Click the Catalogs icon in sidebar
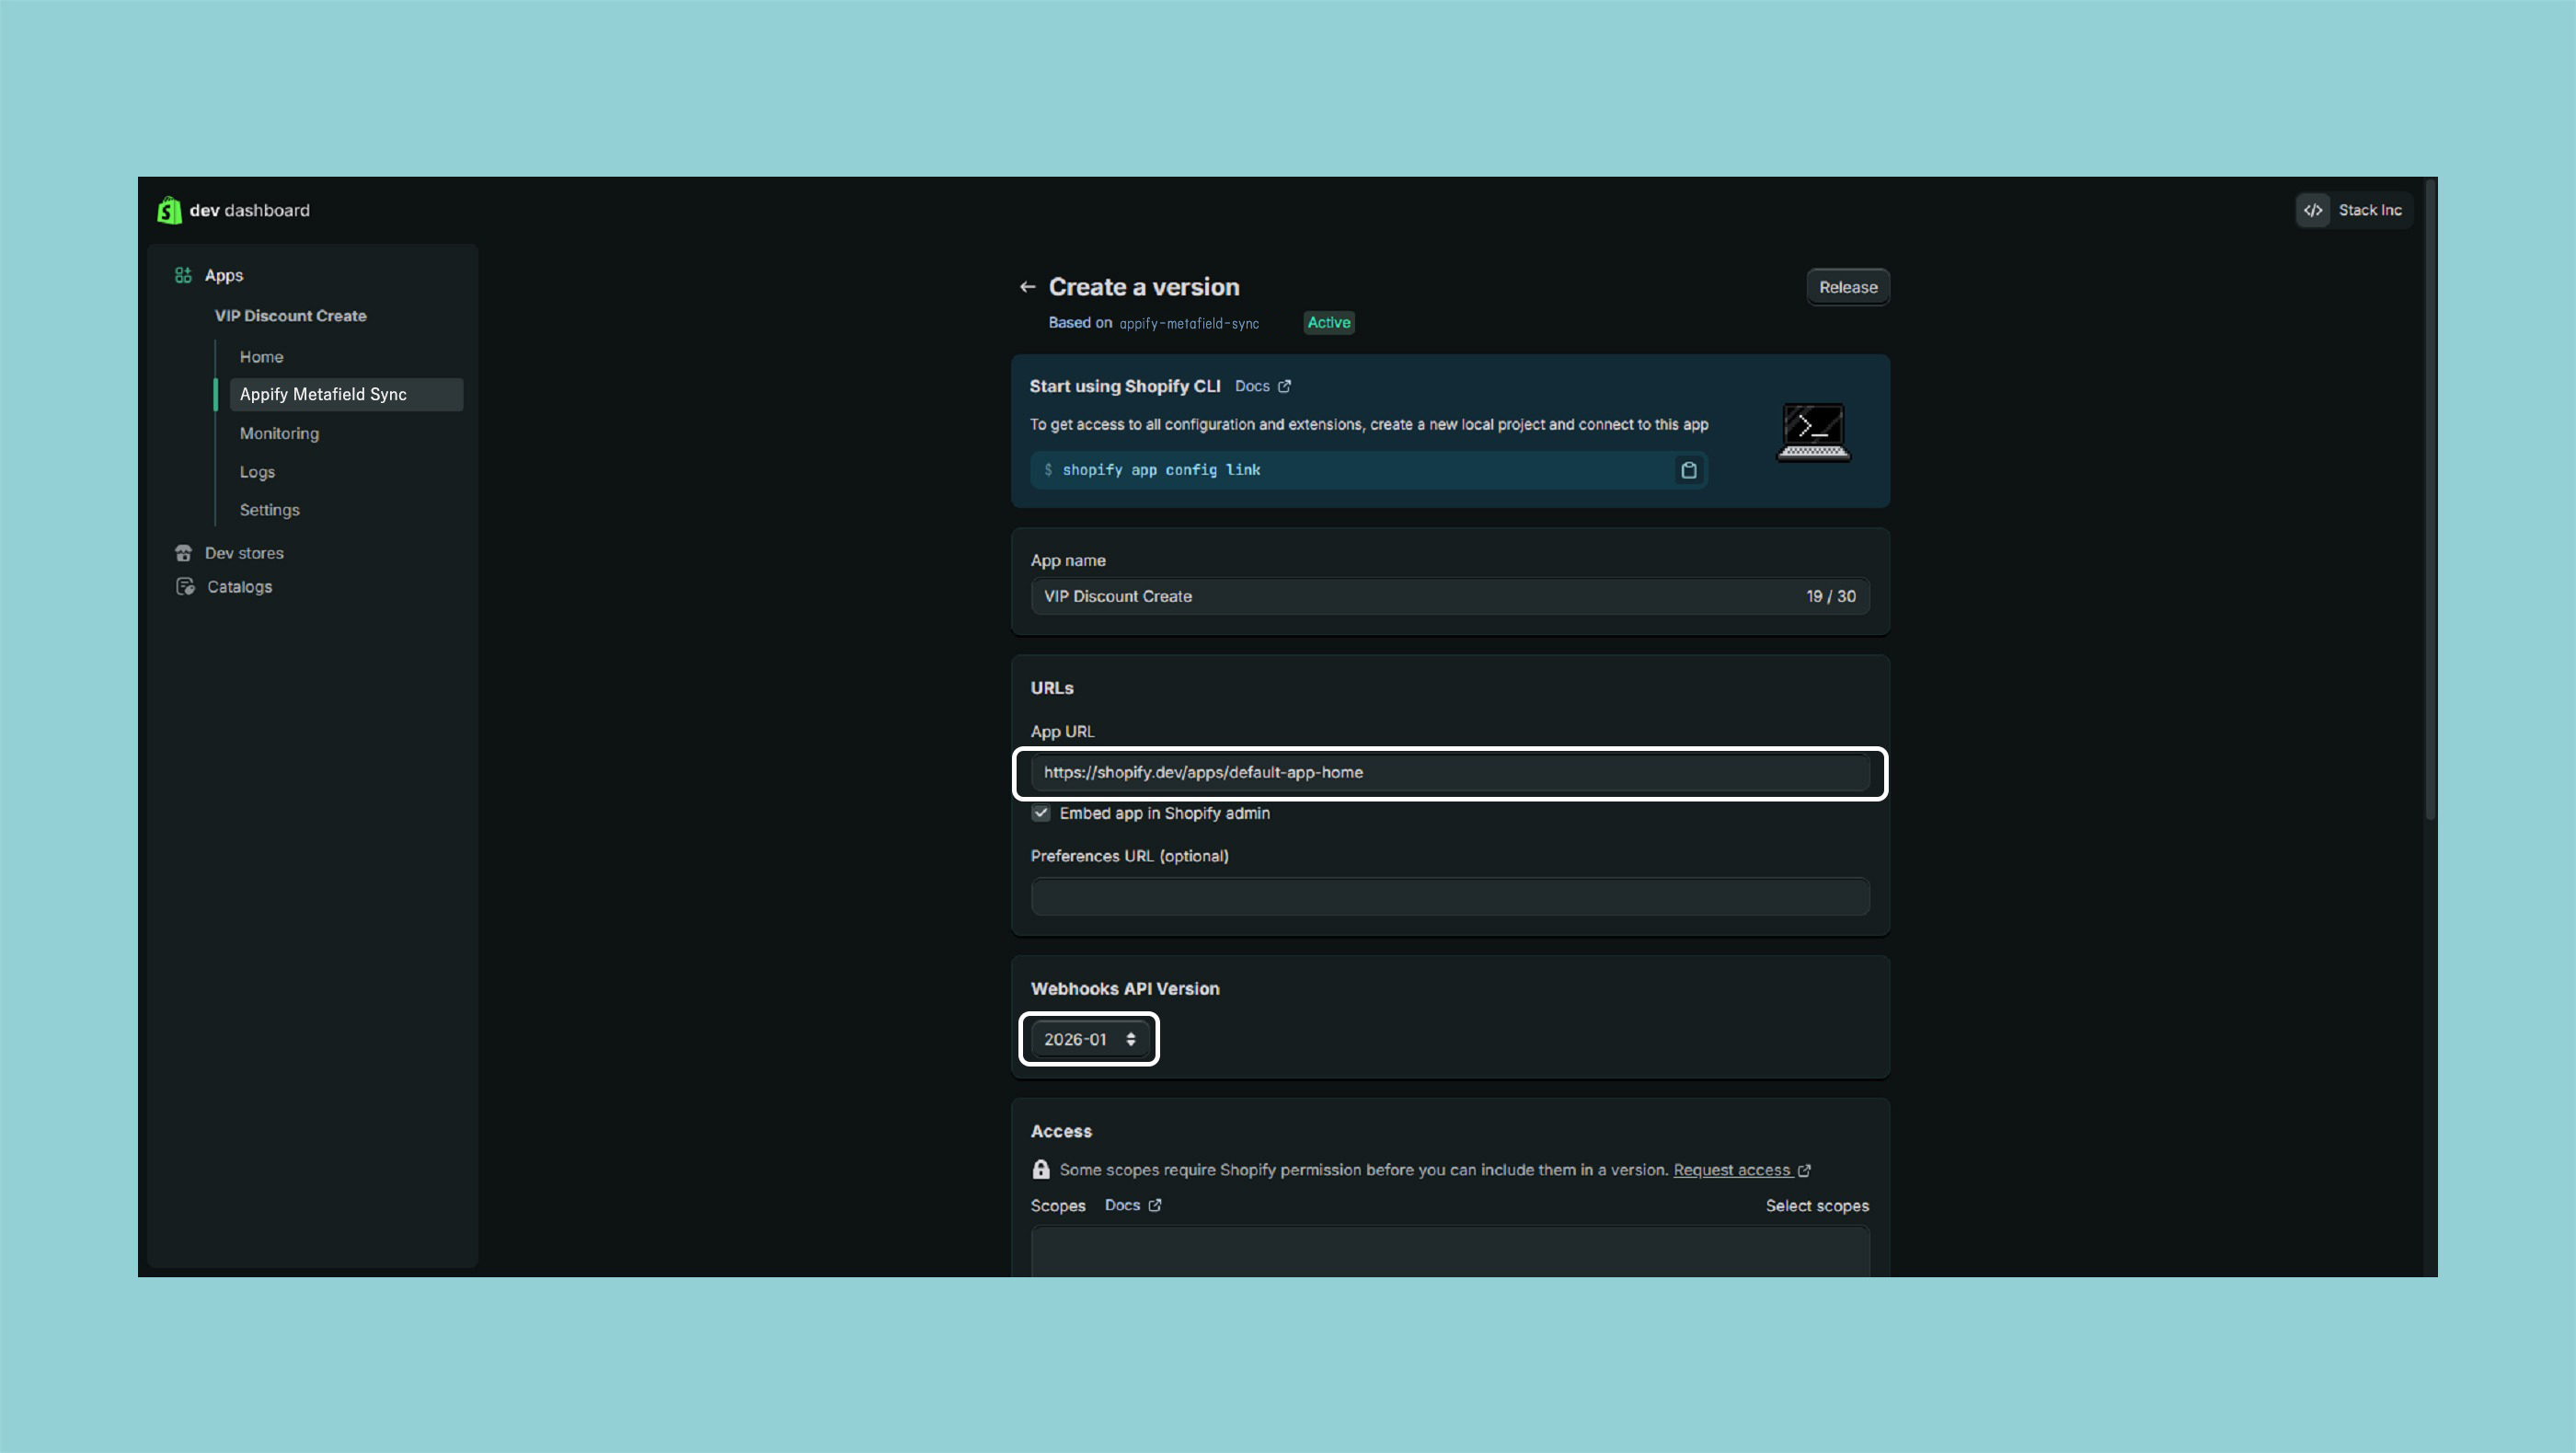 pyautogui.click(x=185, y=587)
